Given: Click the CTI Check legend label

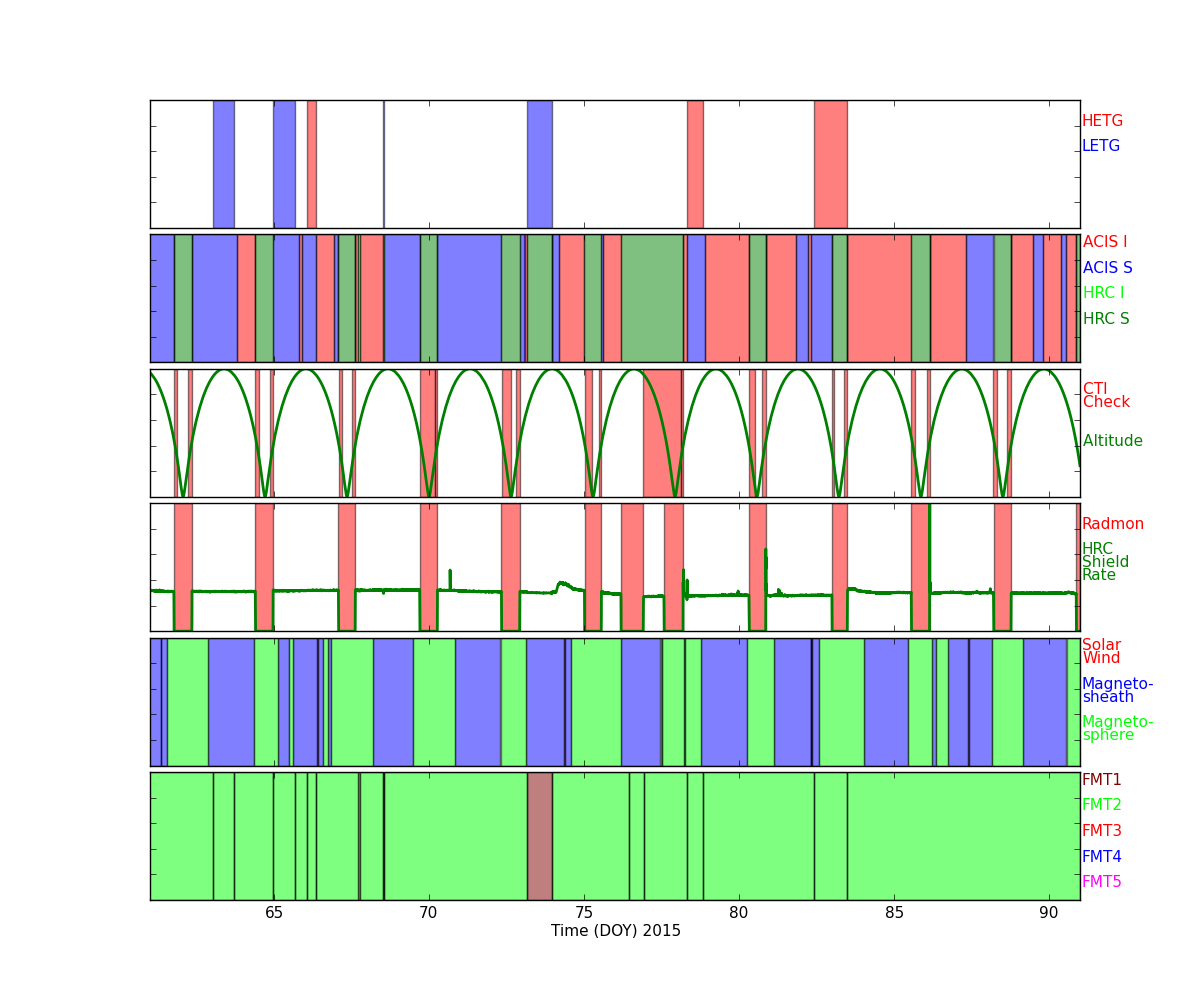Looking at the screenshot, I should pyautogui.click(x=1106, y=396).
